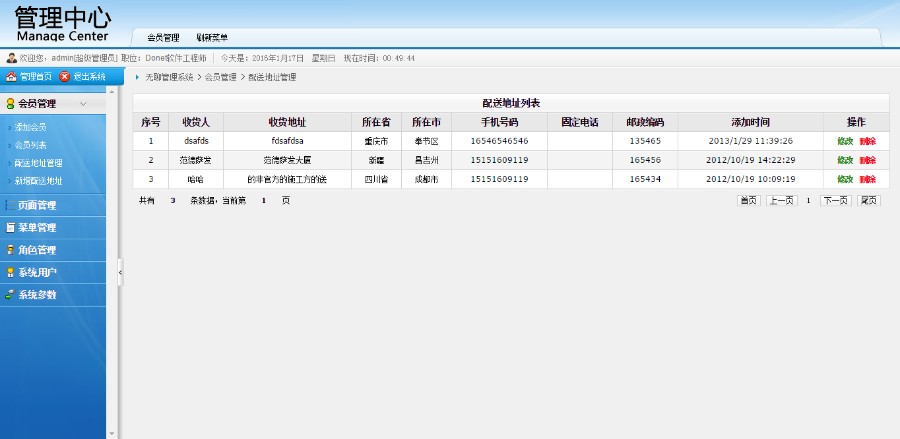Click the 手机号码 column header
900x439 pixels.
tap(499, 122)
